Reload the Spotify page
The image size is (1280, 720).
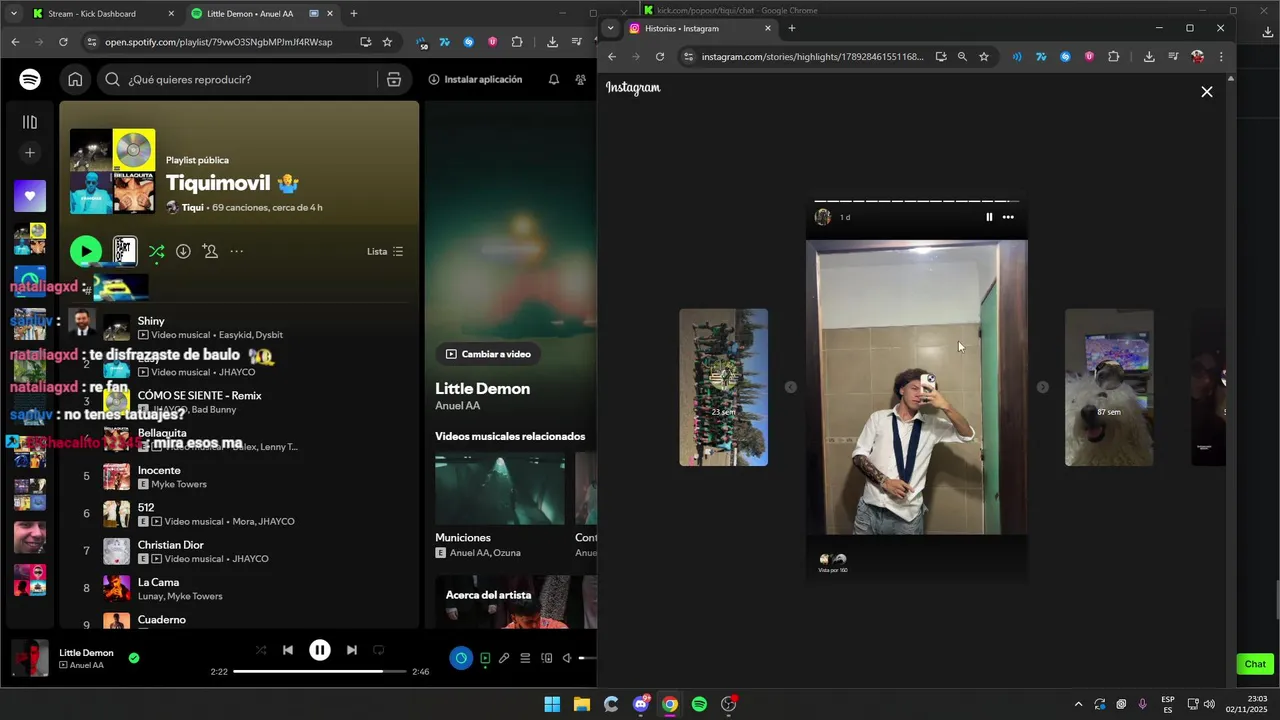(x=63, y=42)
